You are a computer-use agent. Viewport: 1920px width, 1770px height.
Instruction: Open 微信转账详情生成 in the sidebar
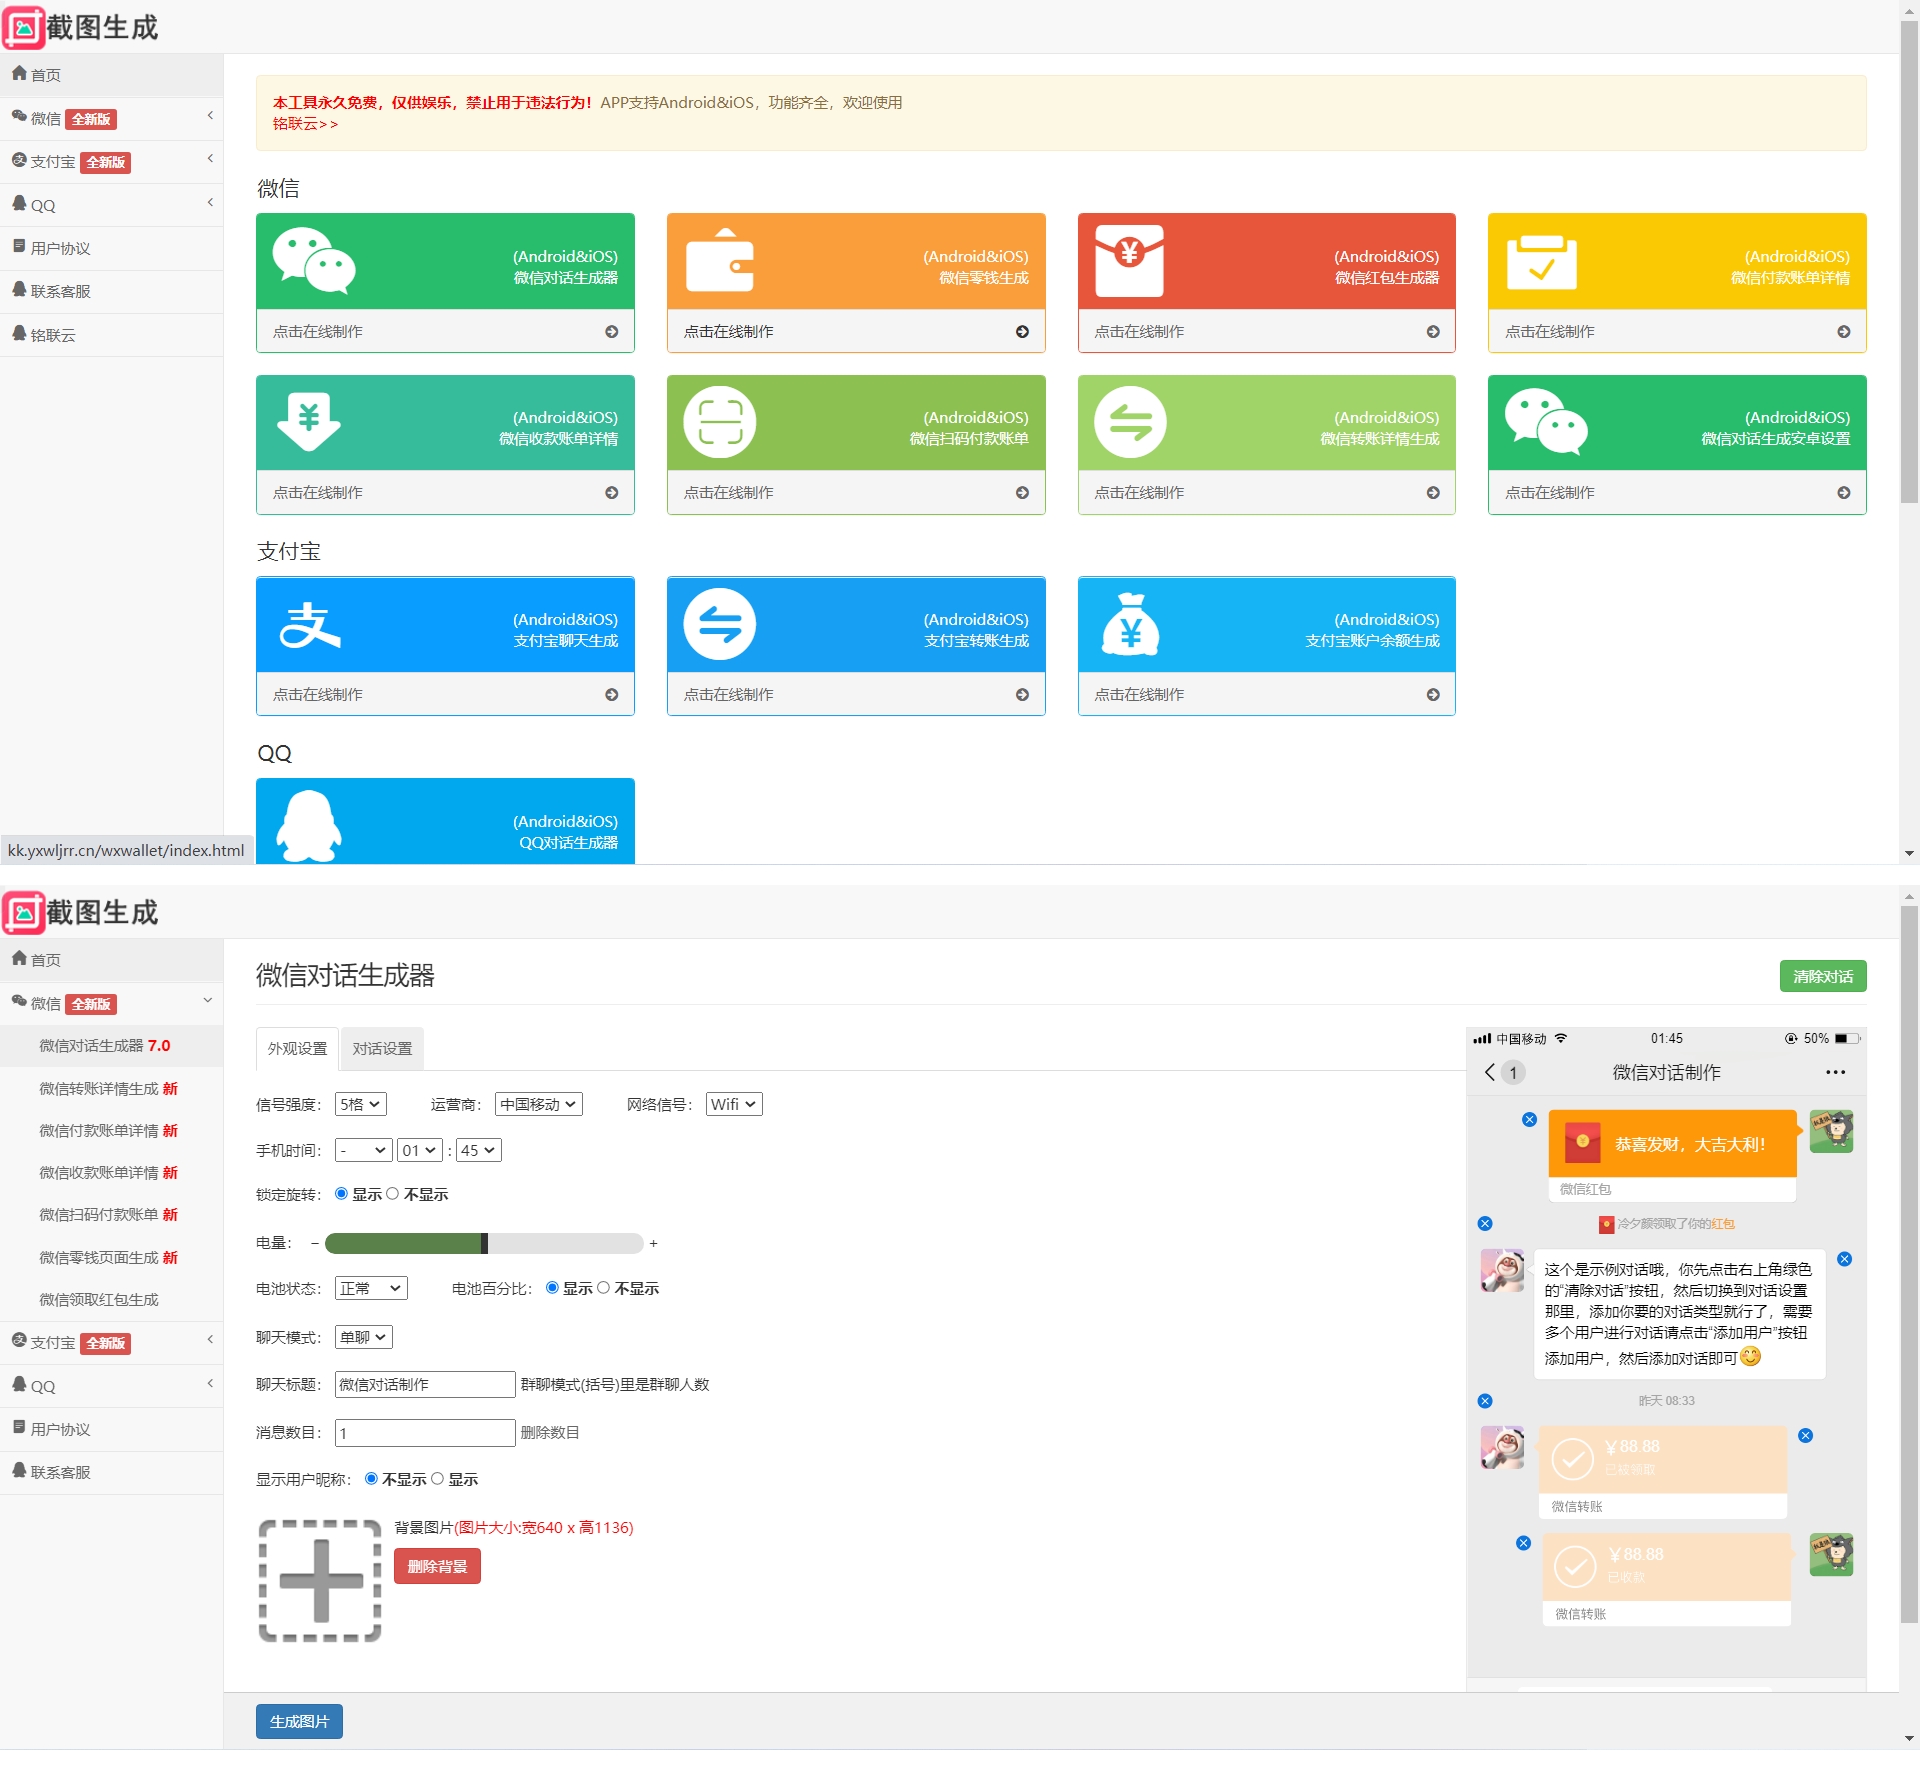point(108,1088)
